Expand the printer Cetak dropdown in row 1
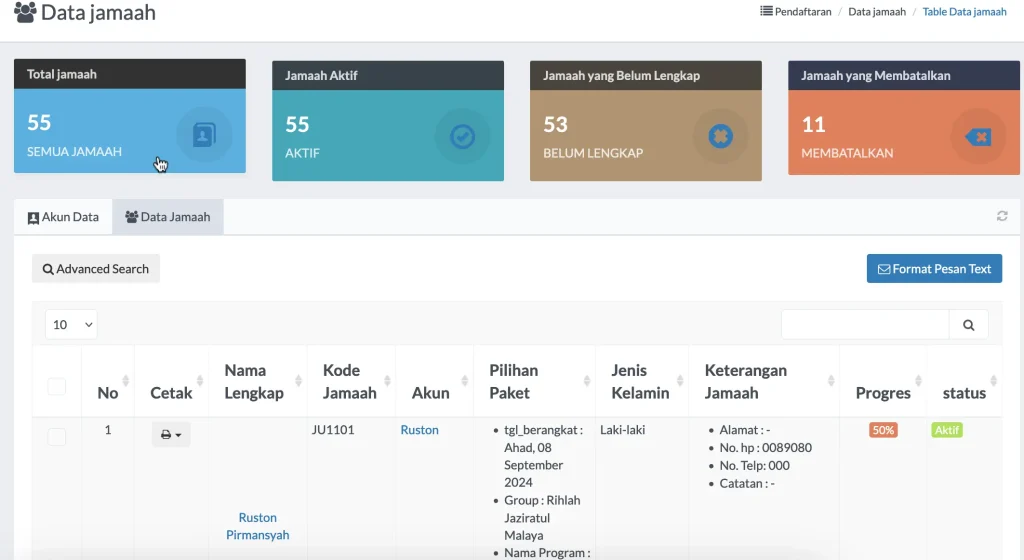The width and height of the screenshot is (1024, 560). point(171,434)
